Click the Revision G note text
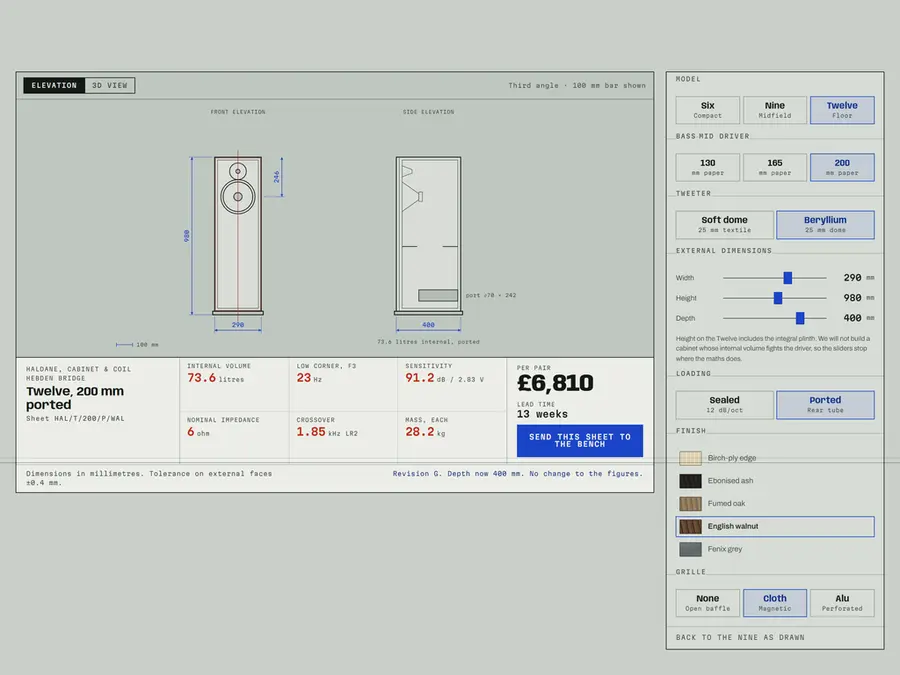The width and height of the screenshot is (900, 675). pyautogui.click(x=518, y=474)
